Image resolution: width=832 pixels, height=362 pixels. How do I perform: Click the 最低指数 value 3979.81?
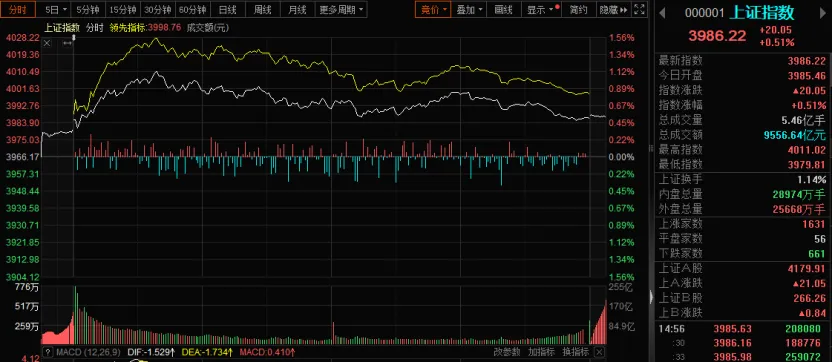click(x=807, y=165)
